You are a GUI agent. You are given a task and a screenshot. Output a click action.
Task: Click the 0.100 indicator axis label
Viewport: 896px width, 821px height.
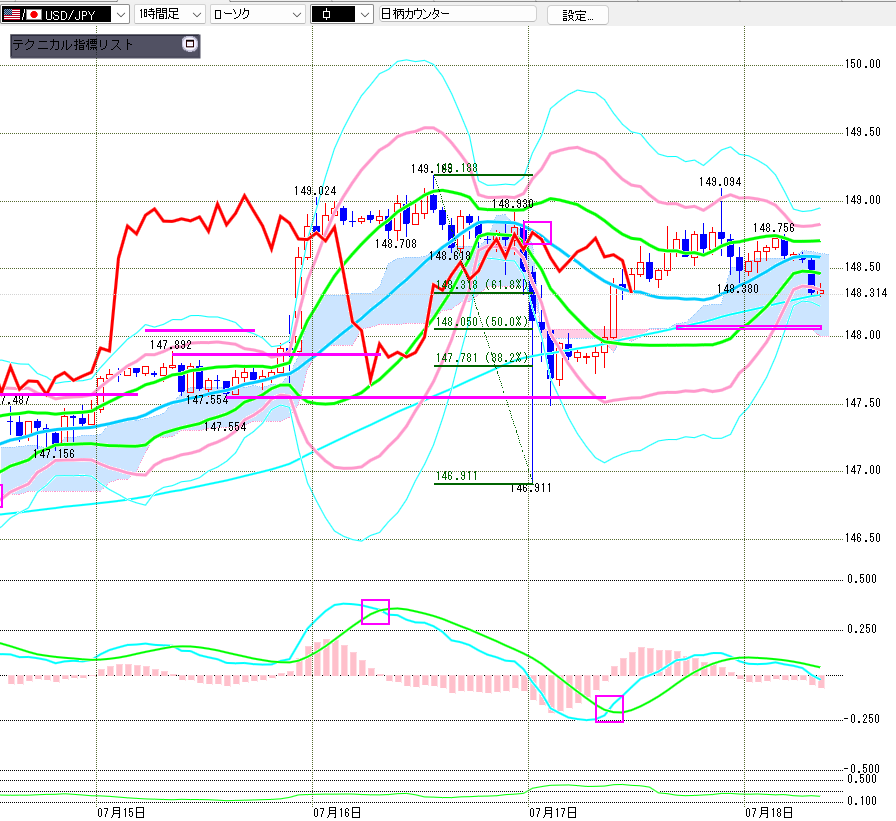click(862, 801)
